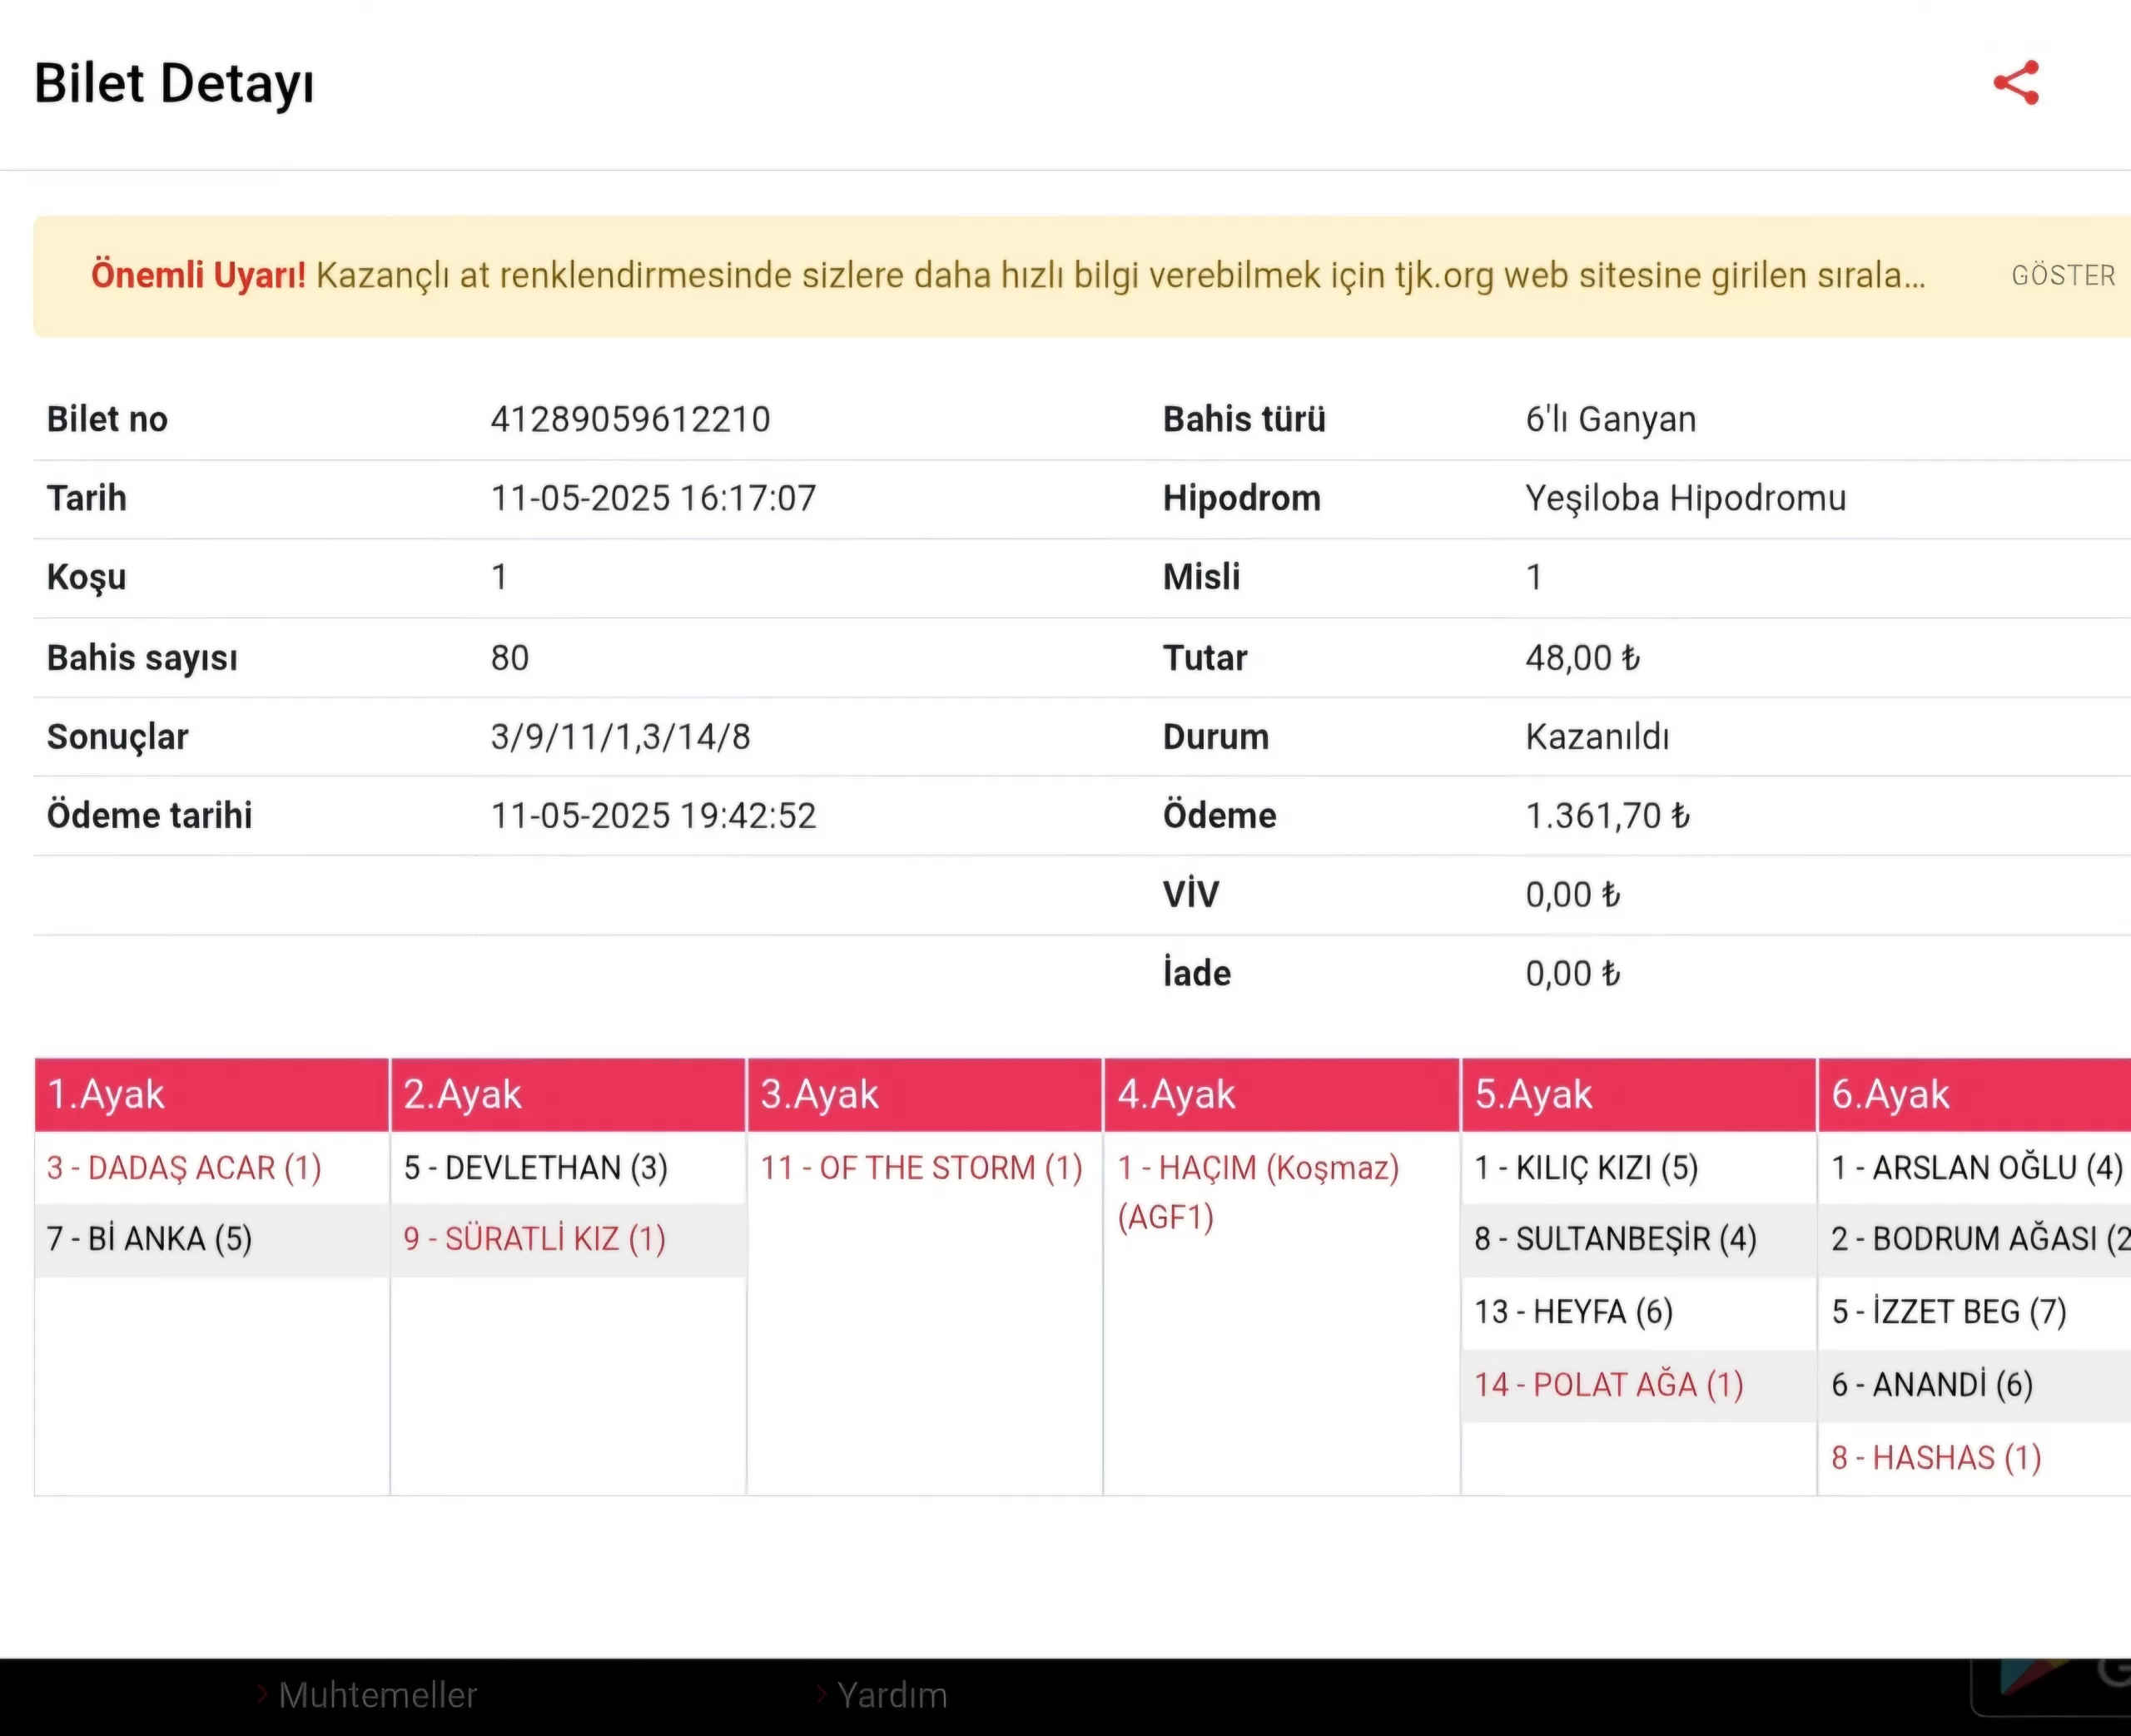Screen dimensions: 2131x1736
Task: Click the 2.Ayak column header
Action: point(462,1094)
